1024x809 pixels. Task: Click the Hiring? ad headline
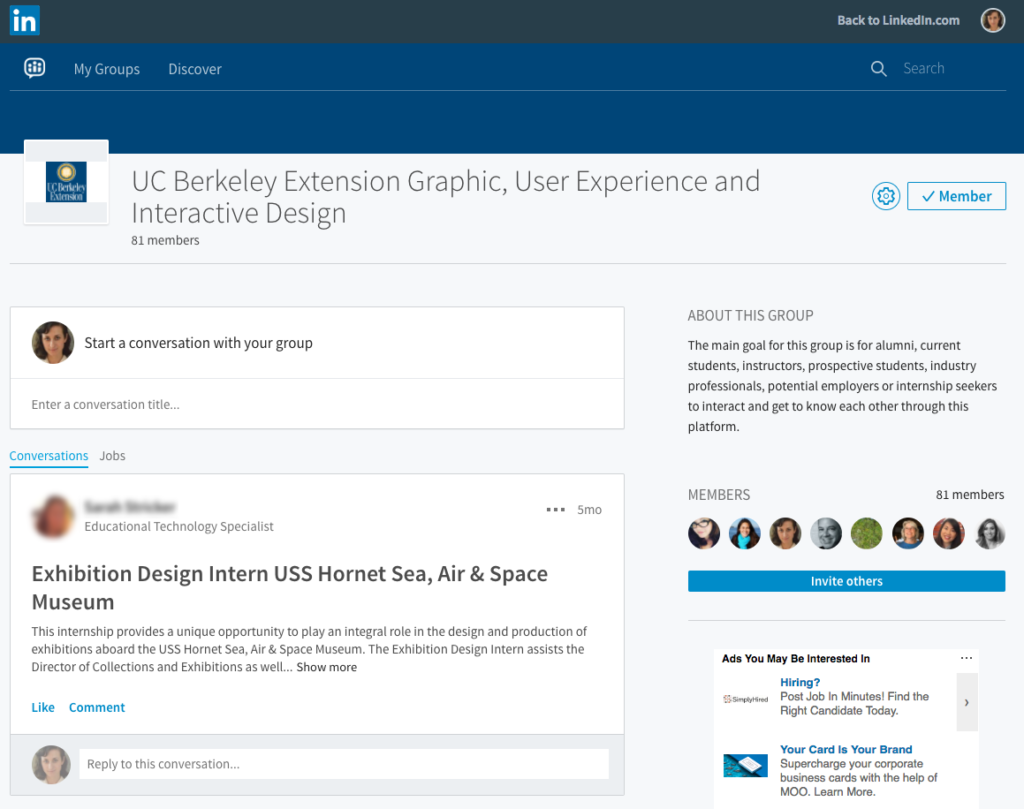[800, 682]
